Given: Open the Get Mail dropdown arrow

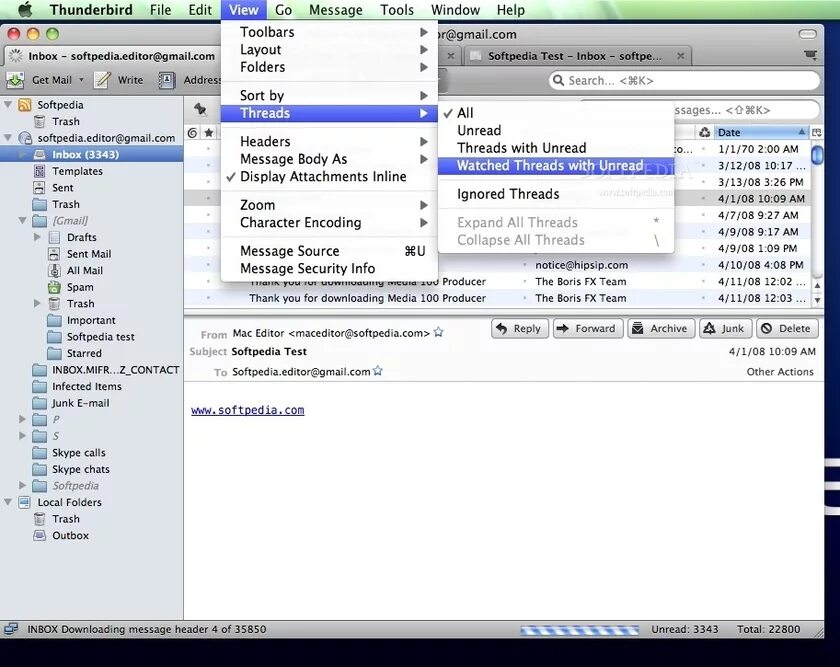Looking at the screenshot, I should pyautogui.click(x=81, y=80).
